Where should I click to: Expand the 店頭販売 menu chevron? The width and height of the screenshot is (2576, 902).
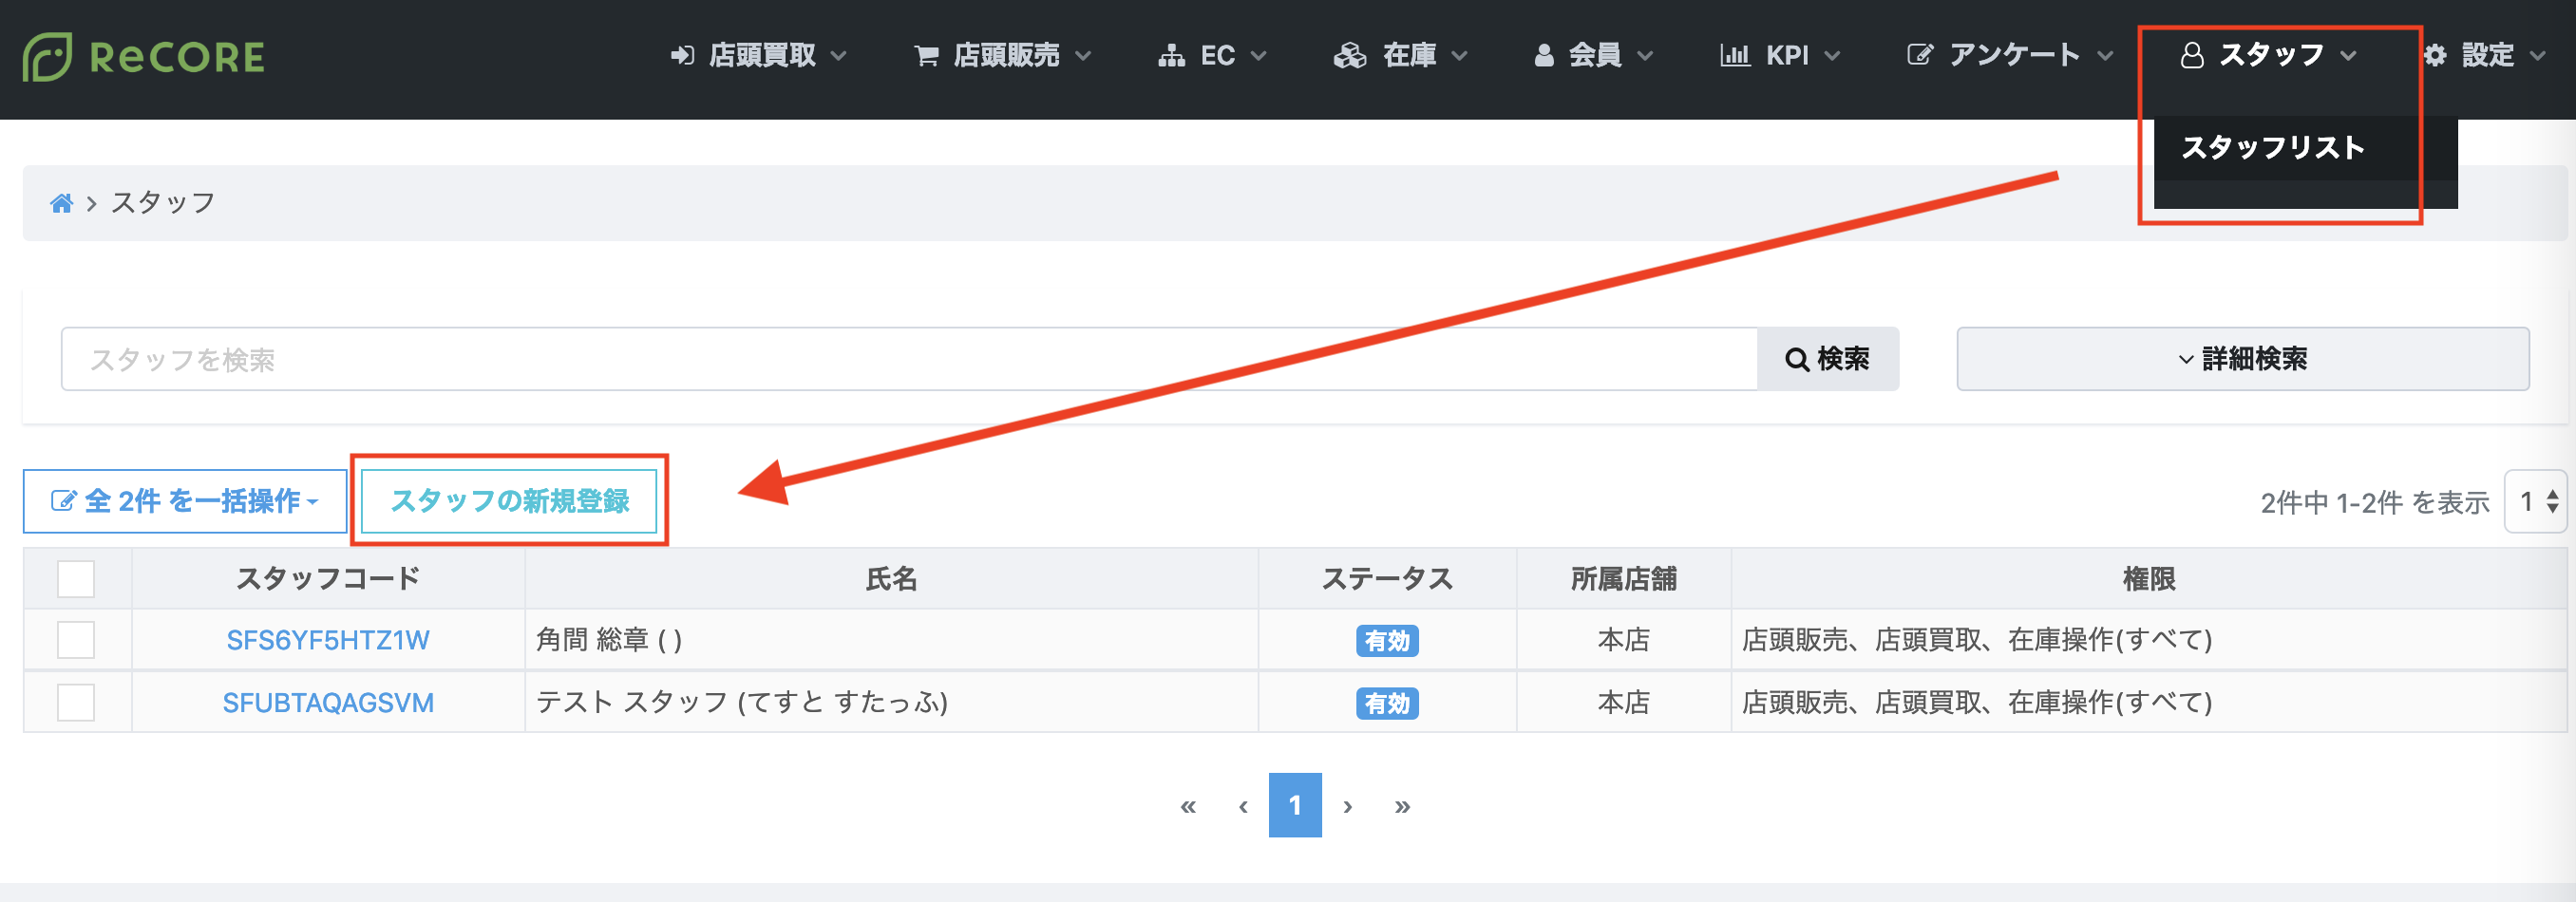click(x=1083, y=56)
